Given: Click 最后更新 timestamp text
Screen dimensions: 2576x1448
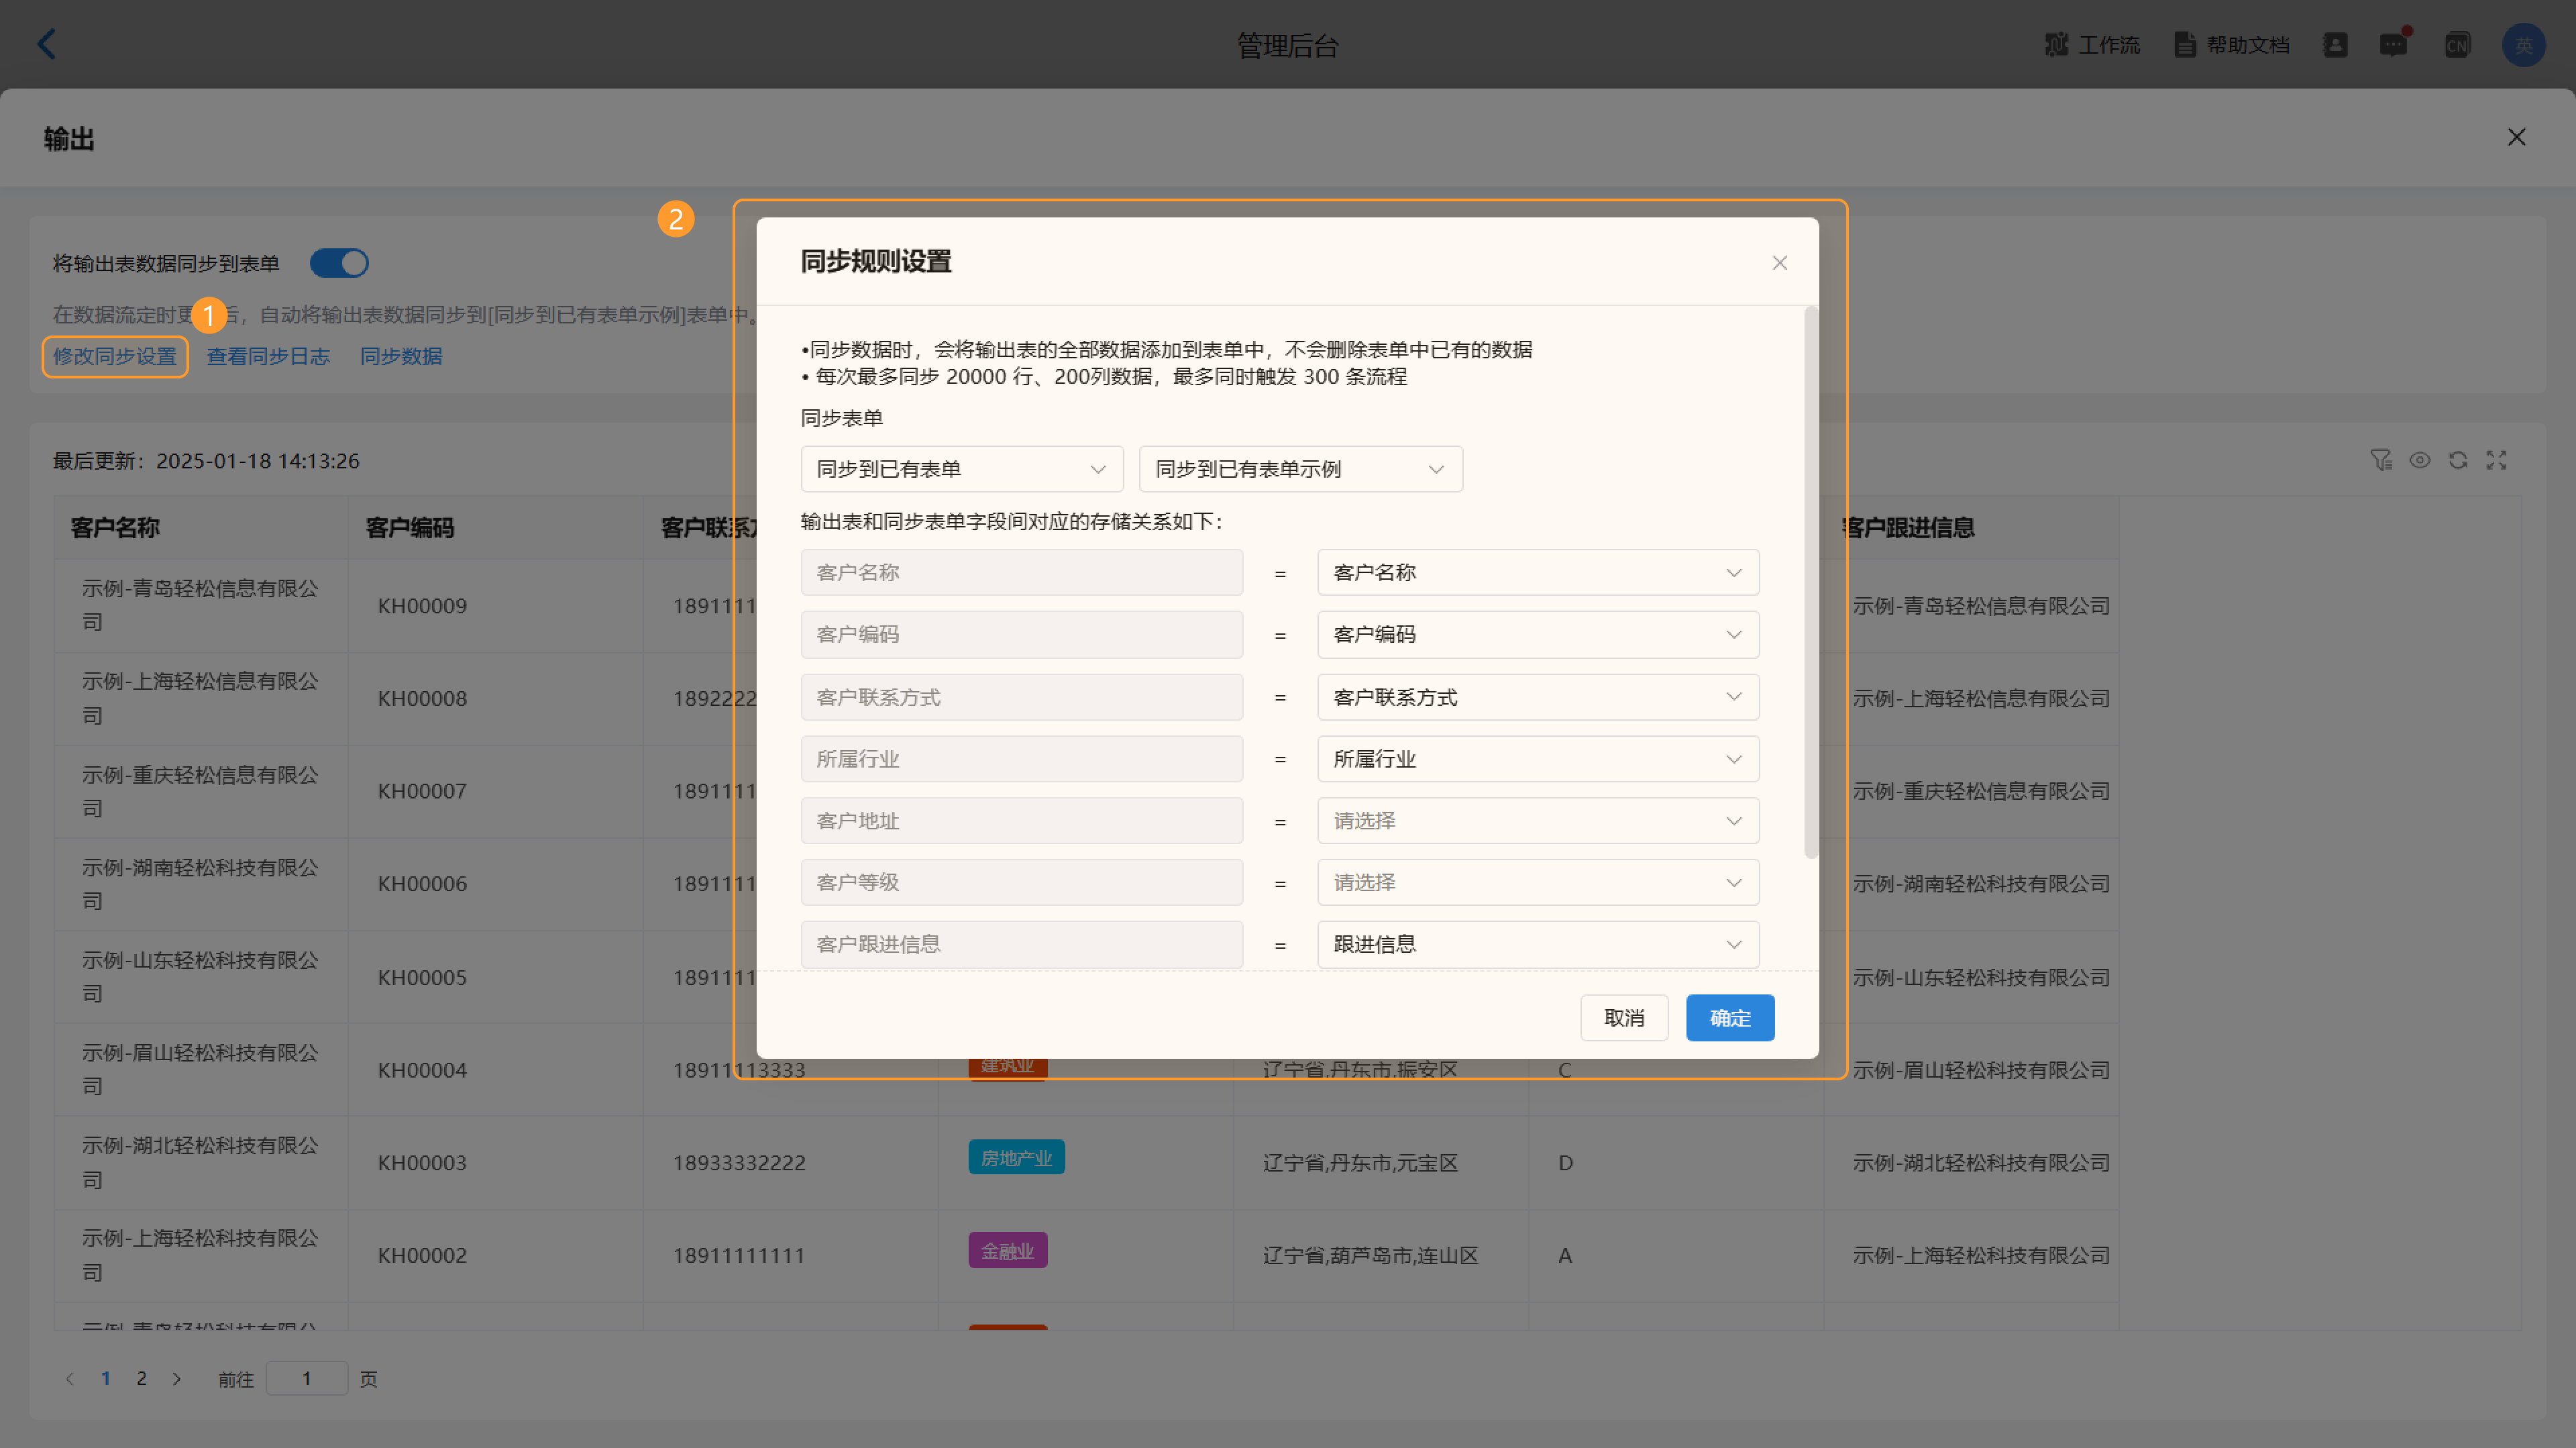Looking at the screenshot, I should coord(206,461).
